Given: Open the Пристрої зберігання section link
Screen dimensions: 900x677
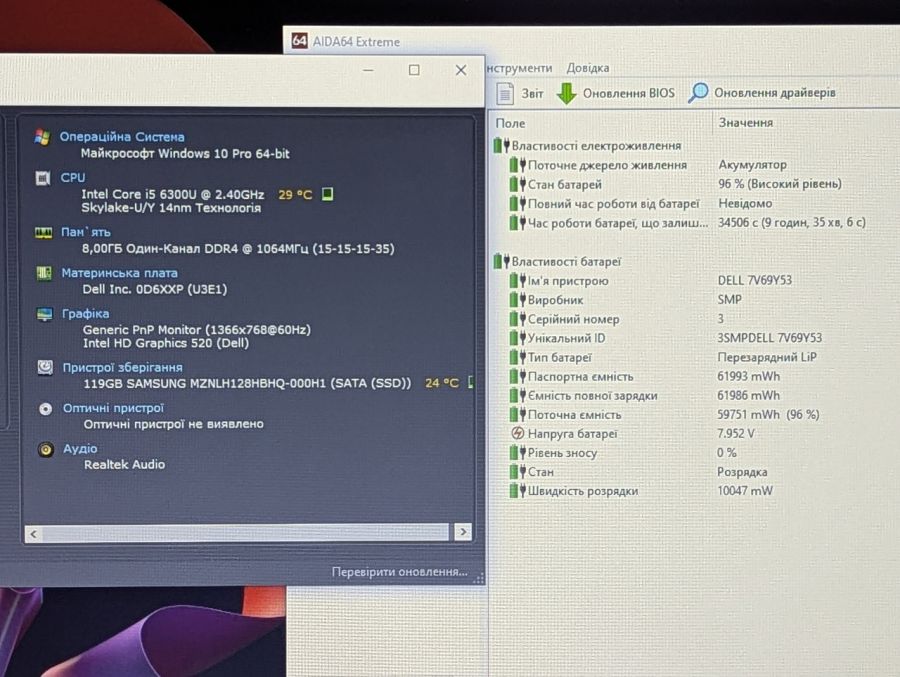Looking at the screenshot, I should pyautogui.click(x=122, y=367).
